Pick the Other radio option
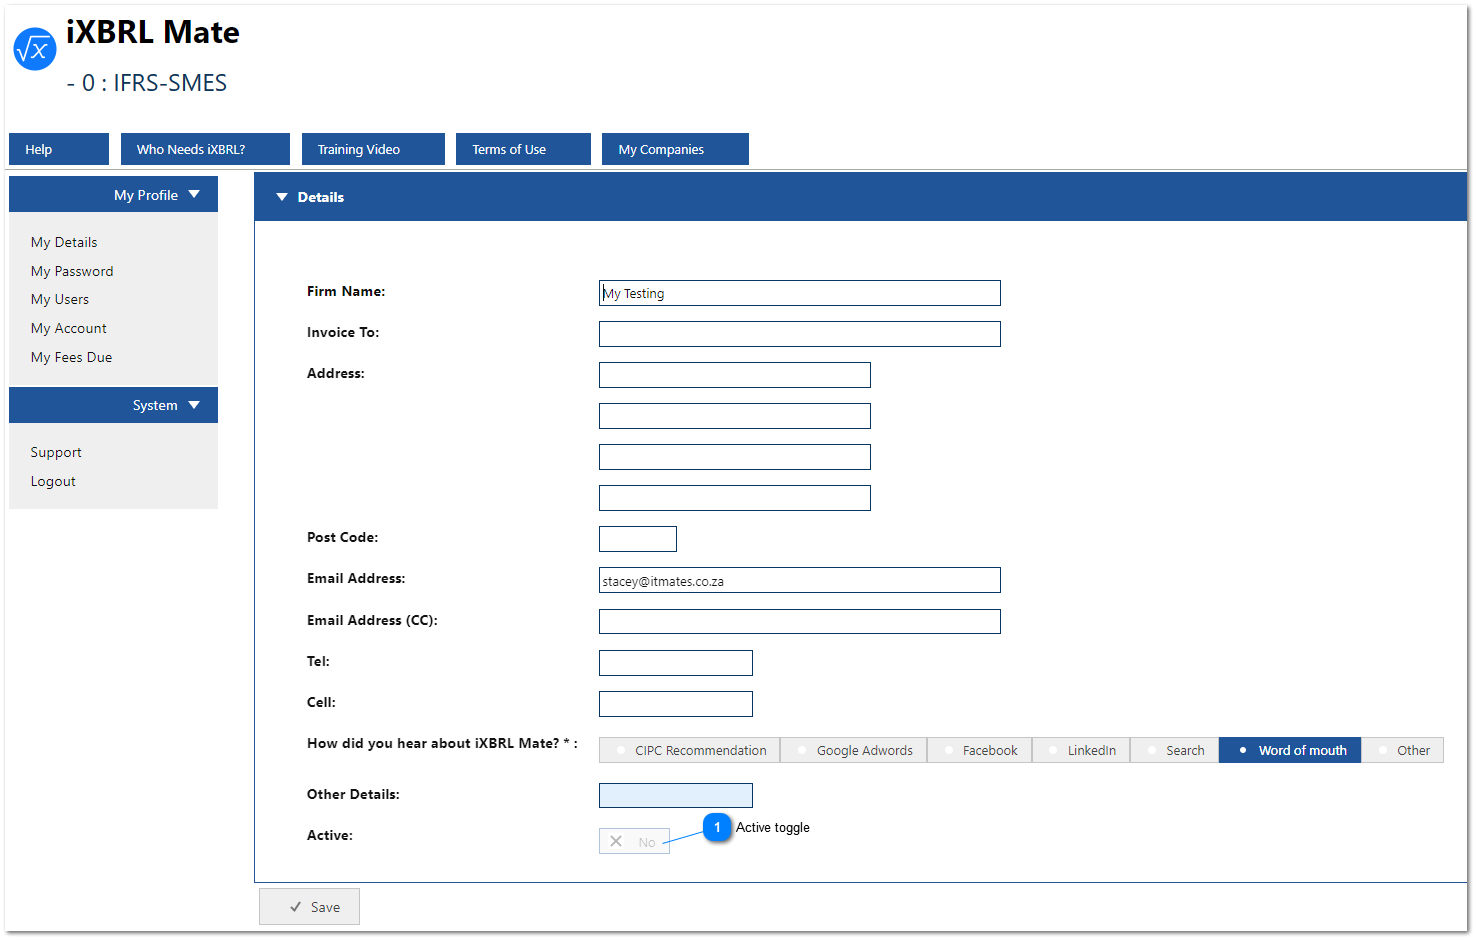The image size is (1476, 940). [x=1403, y=750]
